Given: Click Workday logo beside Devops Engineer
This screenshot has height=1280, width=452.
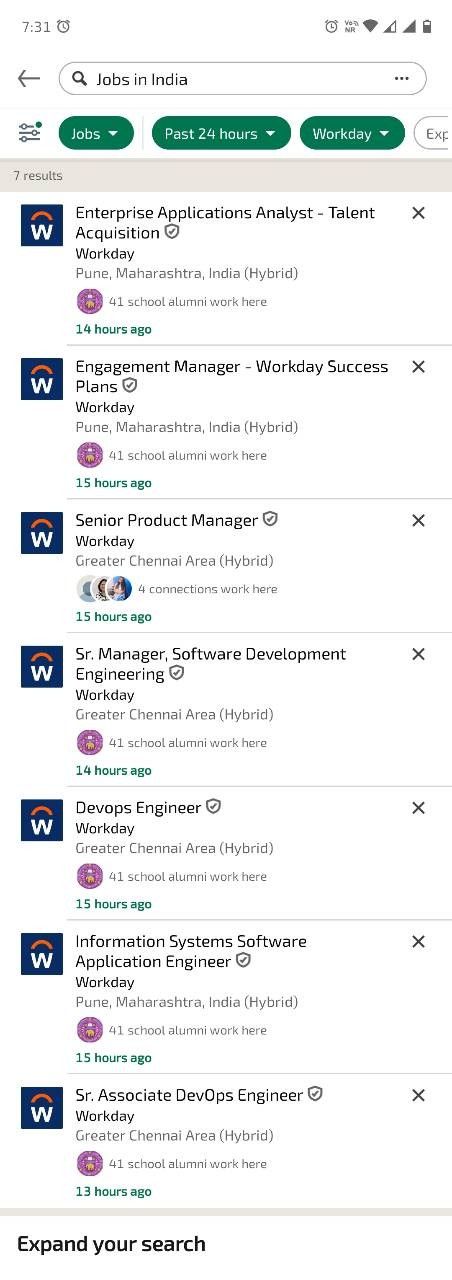Looking at the screenshot, I should (x=42, y=820).
